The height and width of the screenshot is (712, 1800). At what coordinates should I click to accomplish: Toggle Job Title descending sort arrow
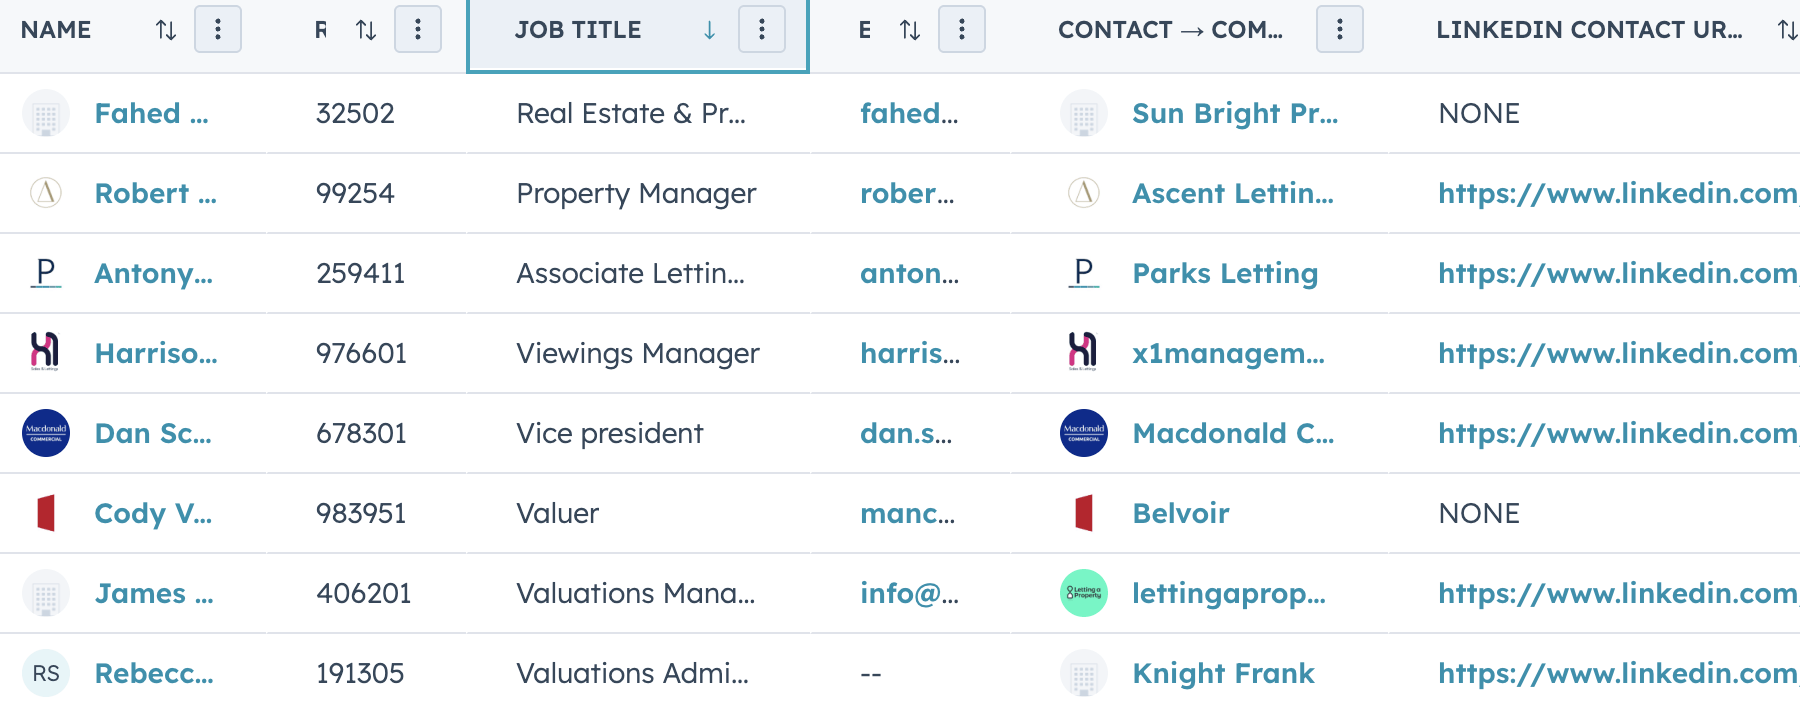pyautogui.click(x=709, y=30)
